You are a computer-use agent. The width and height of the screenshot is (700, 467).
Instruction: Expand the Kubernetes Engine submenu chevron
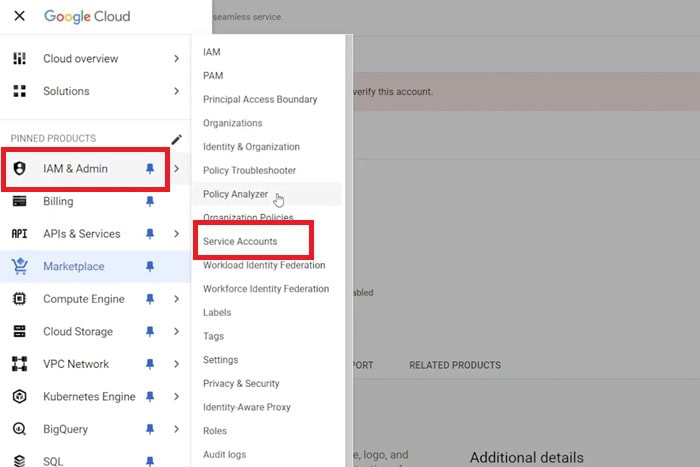[x=176, y=396]
